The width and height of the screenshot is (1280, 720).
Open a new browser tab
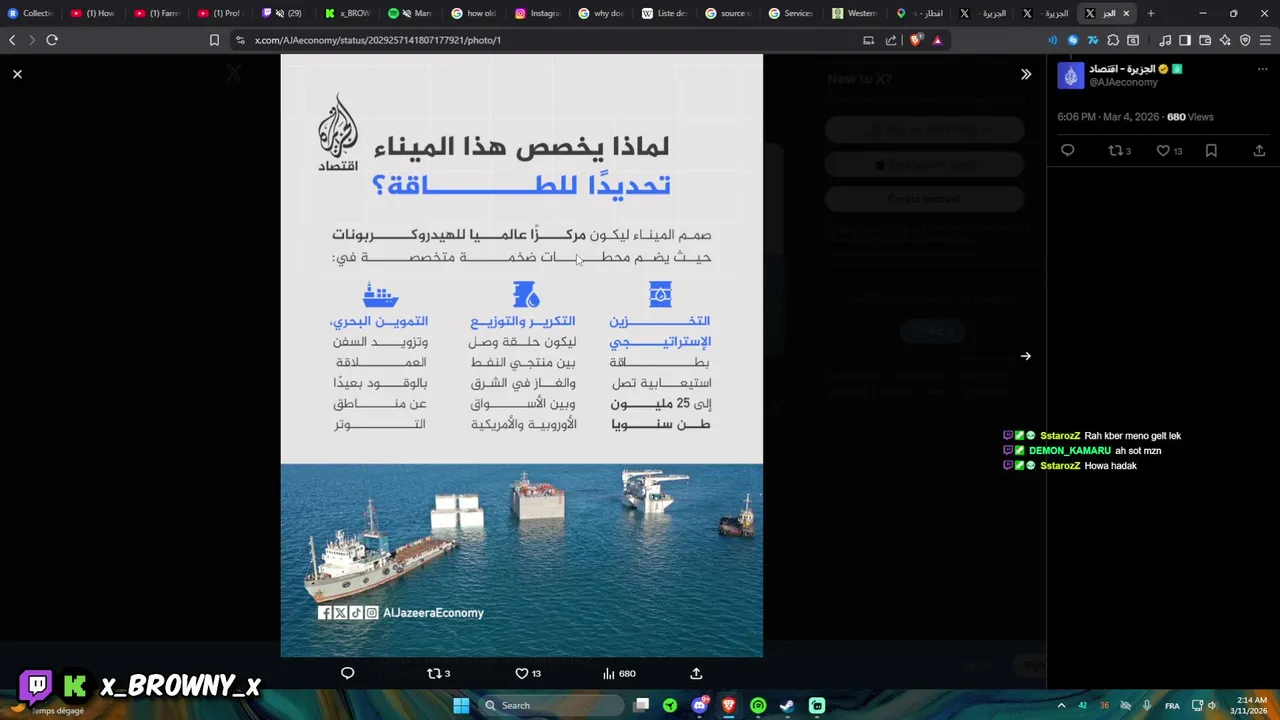tap(1150, 13)
